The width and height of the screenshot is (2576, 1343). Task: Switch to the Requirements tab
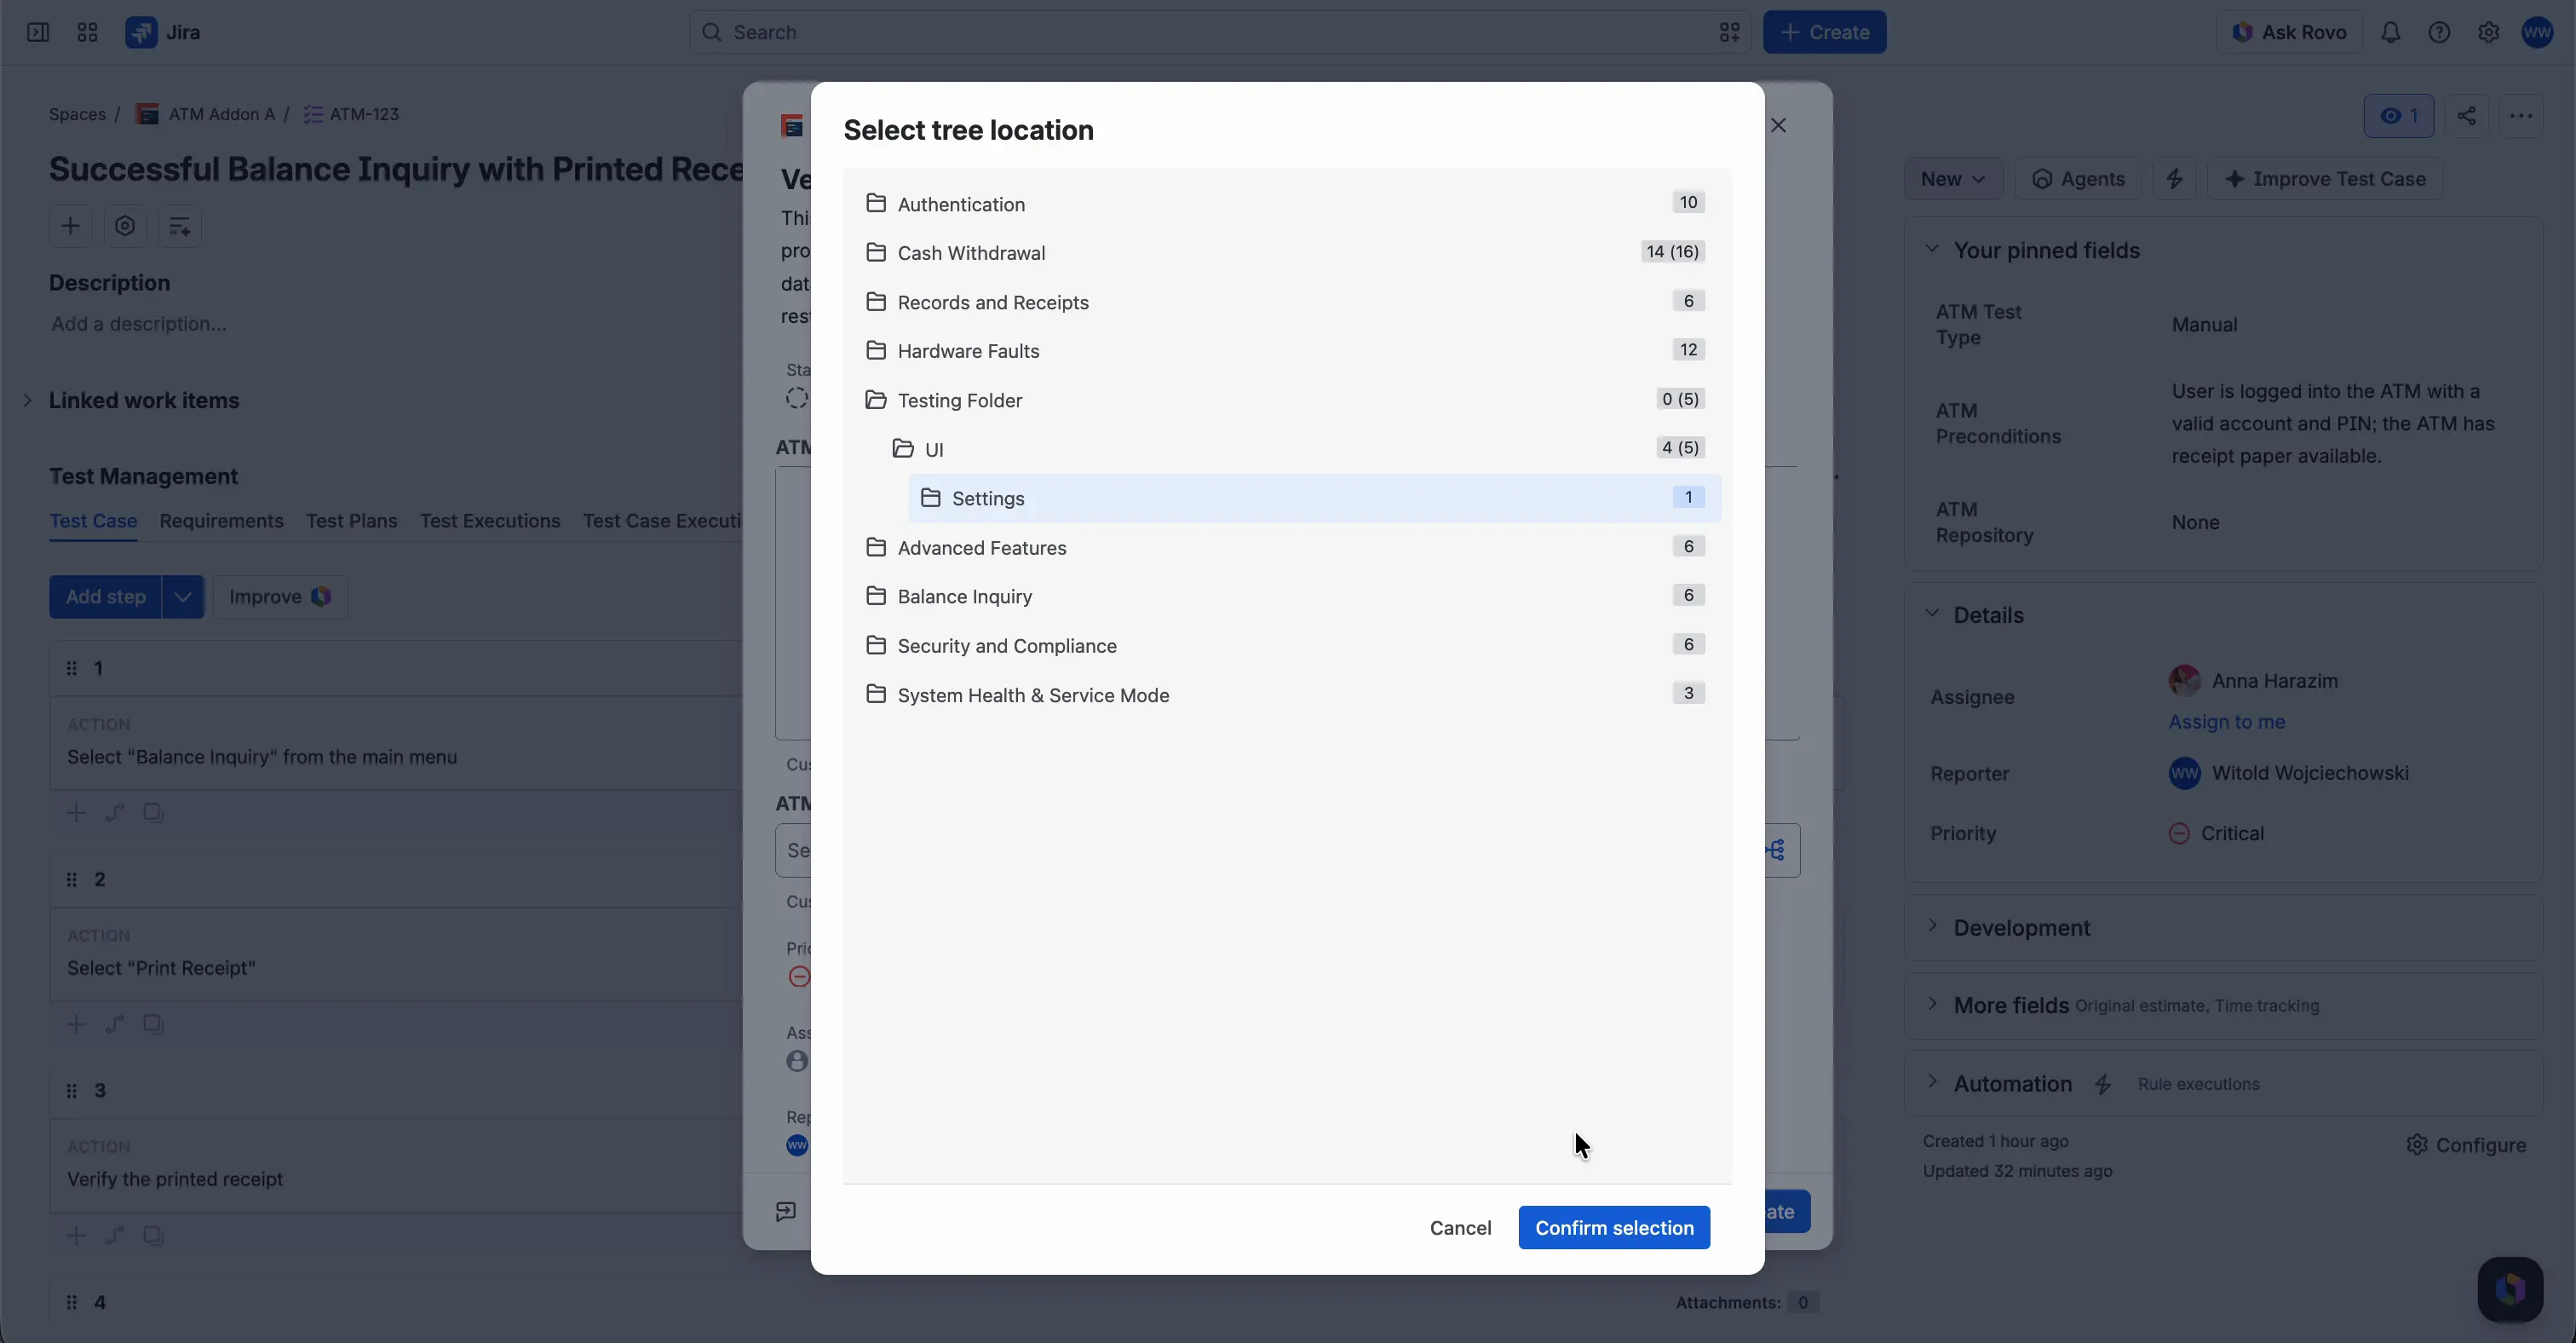coord(221,521)
